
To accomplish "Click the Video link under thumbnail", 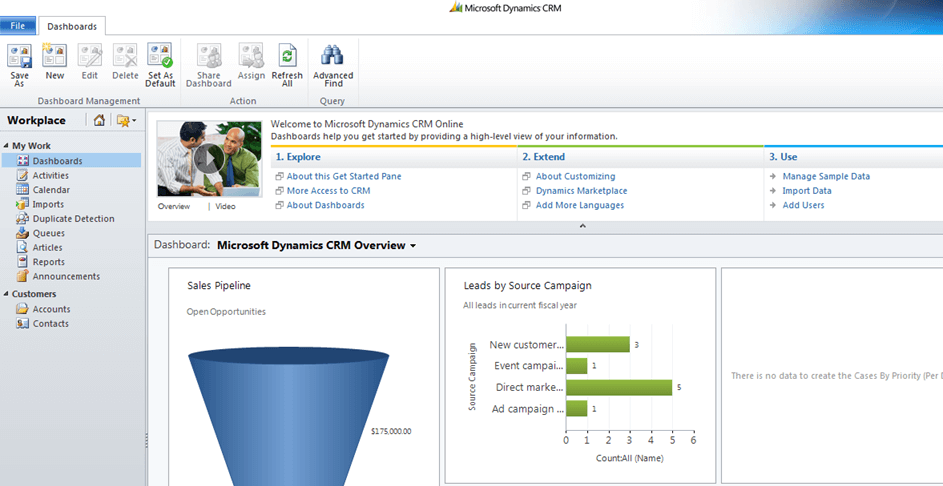I will click(226, 206).
